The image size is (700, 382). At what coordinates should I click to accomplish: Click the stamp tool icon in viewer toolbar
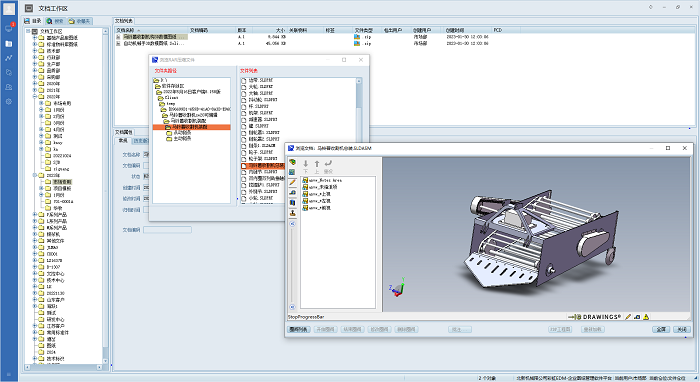292,213
